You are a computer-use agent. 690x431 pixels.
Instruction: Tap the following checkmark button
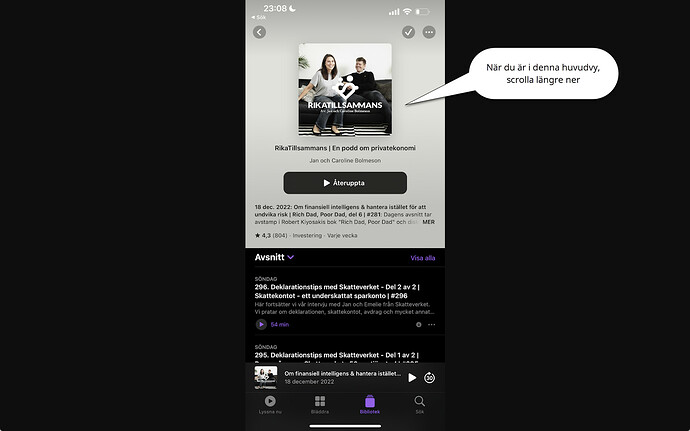click(x=408, y=32)
